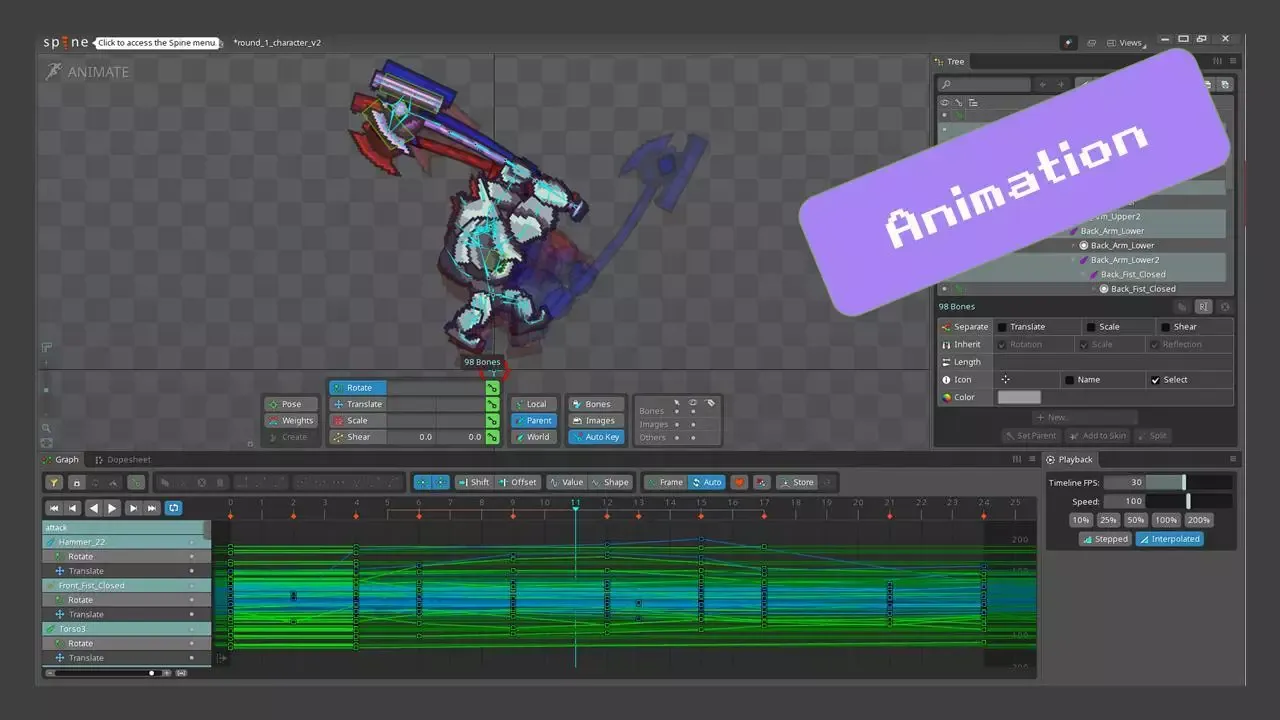Open the Spine logo menu
This screenshot has width=1280, height=720.
66,43
